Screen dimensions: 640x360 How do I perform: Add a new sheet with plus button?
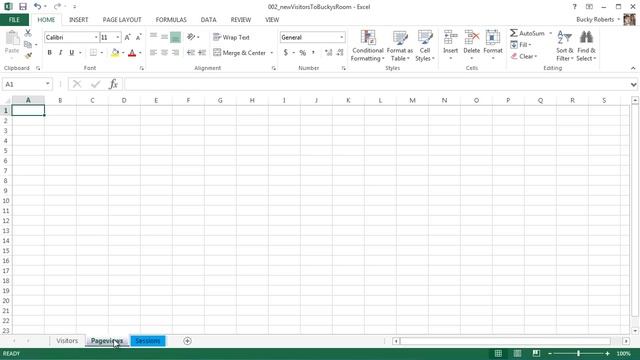click(187, 341)
